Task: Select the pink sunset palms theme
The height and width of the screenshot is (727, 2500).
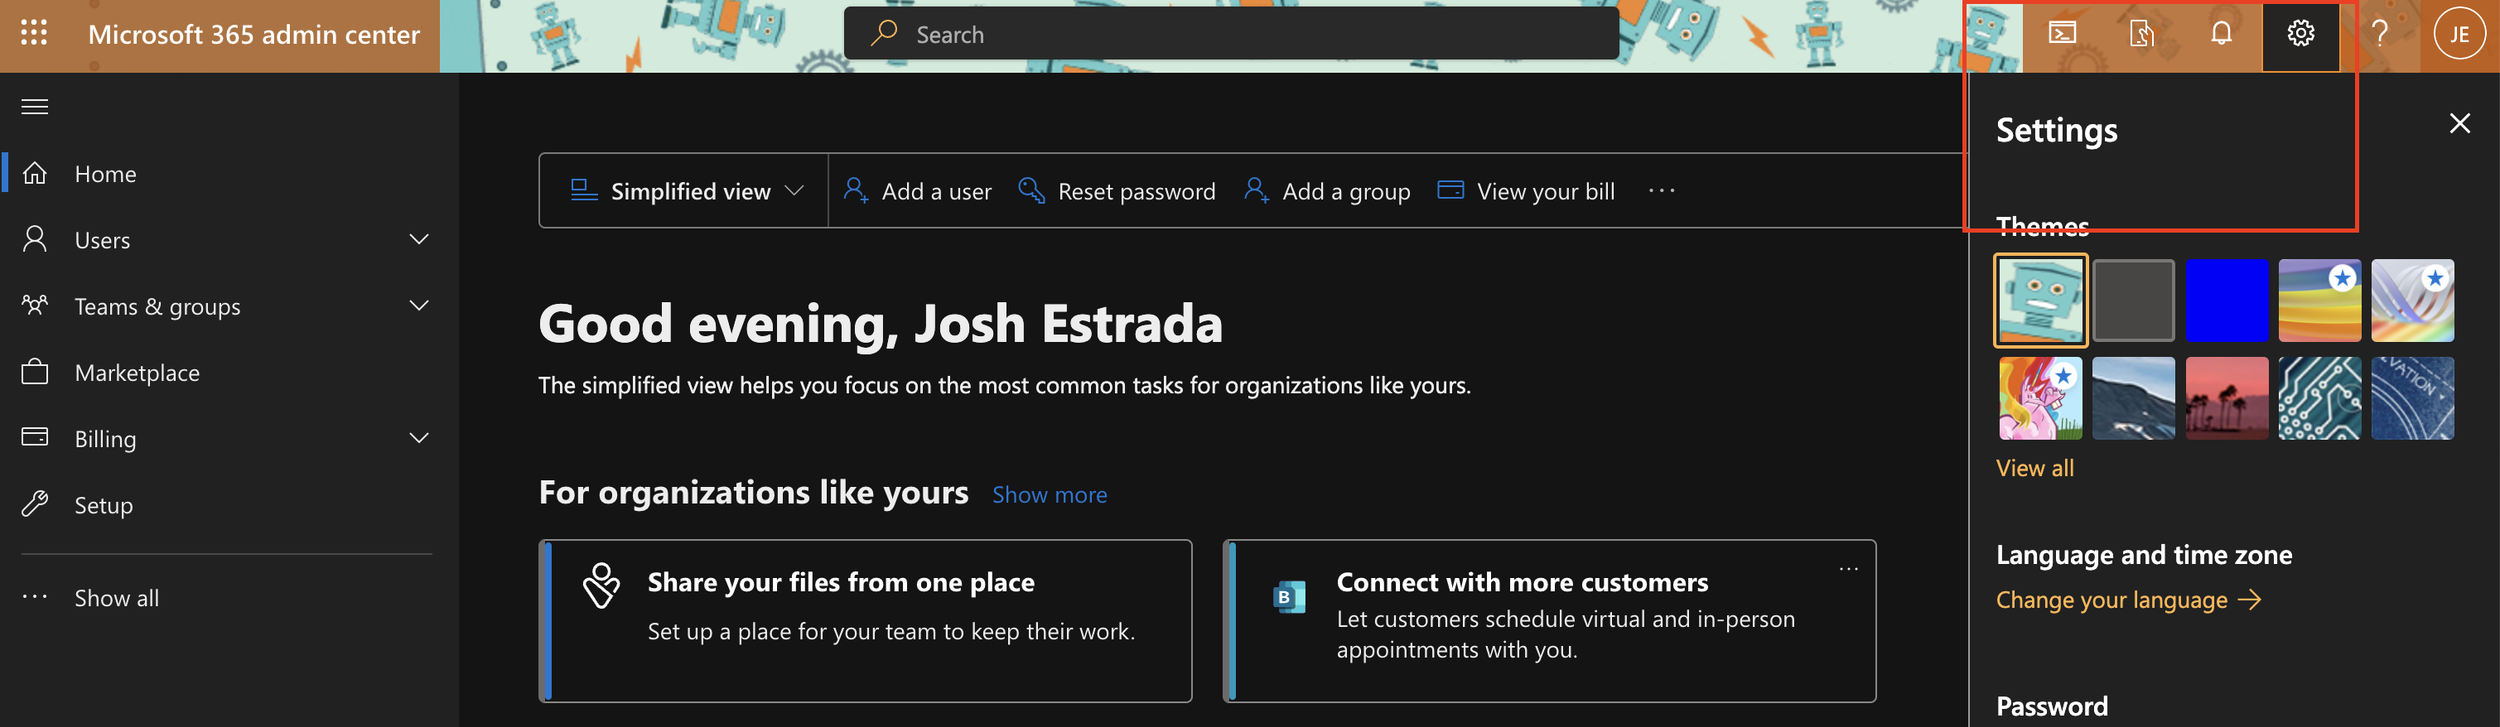Action: pyautogui.click(x=2226, y=398)
